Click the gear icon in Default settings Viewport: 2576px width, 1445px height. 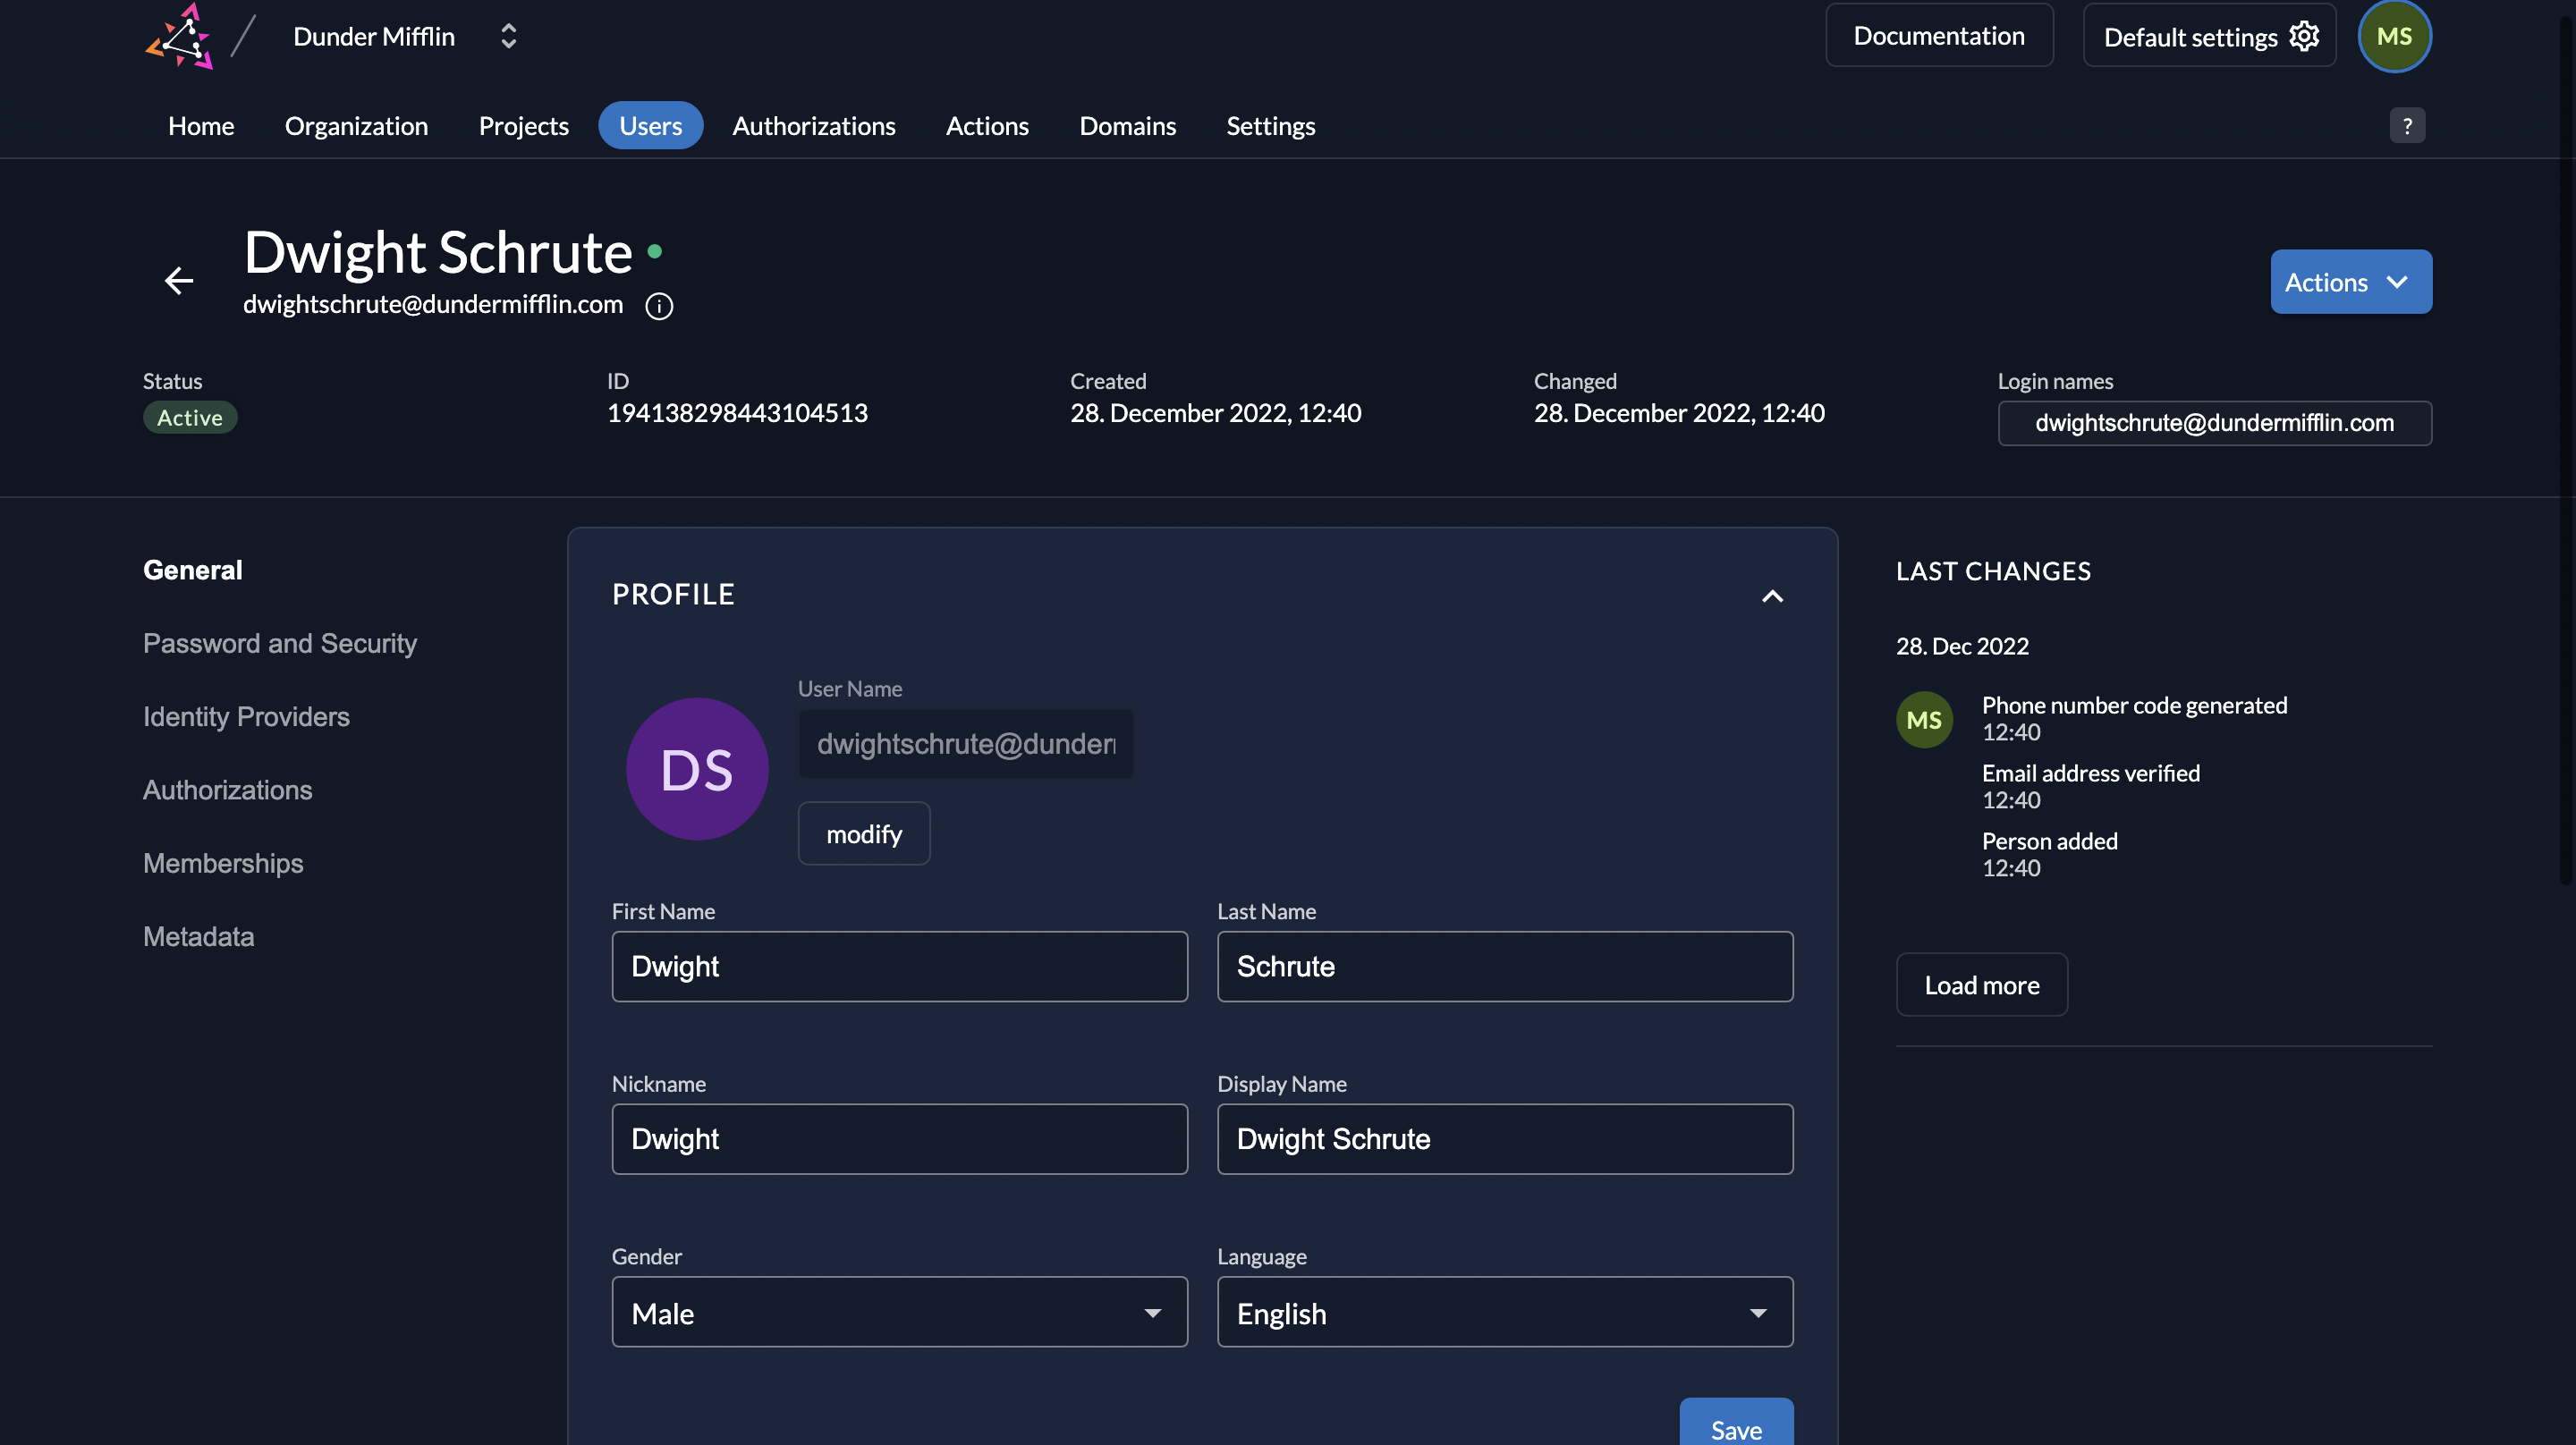(2304, 37)
